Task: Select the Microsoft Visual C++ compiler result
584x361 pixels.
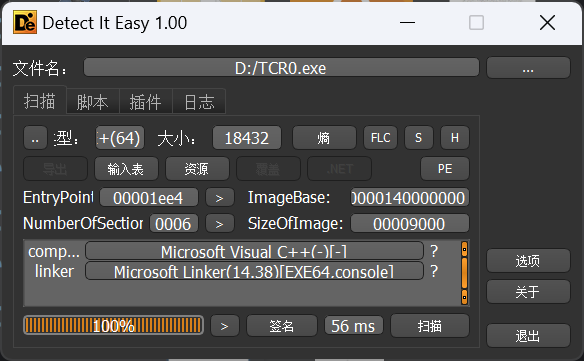Action: tap(254, 251)
